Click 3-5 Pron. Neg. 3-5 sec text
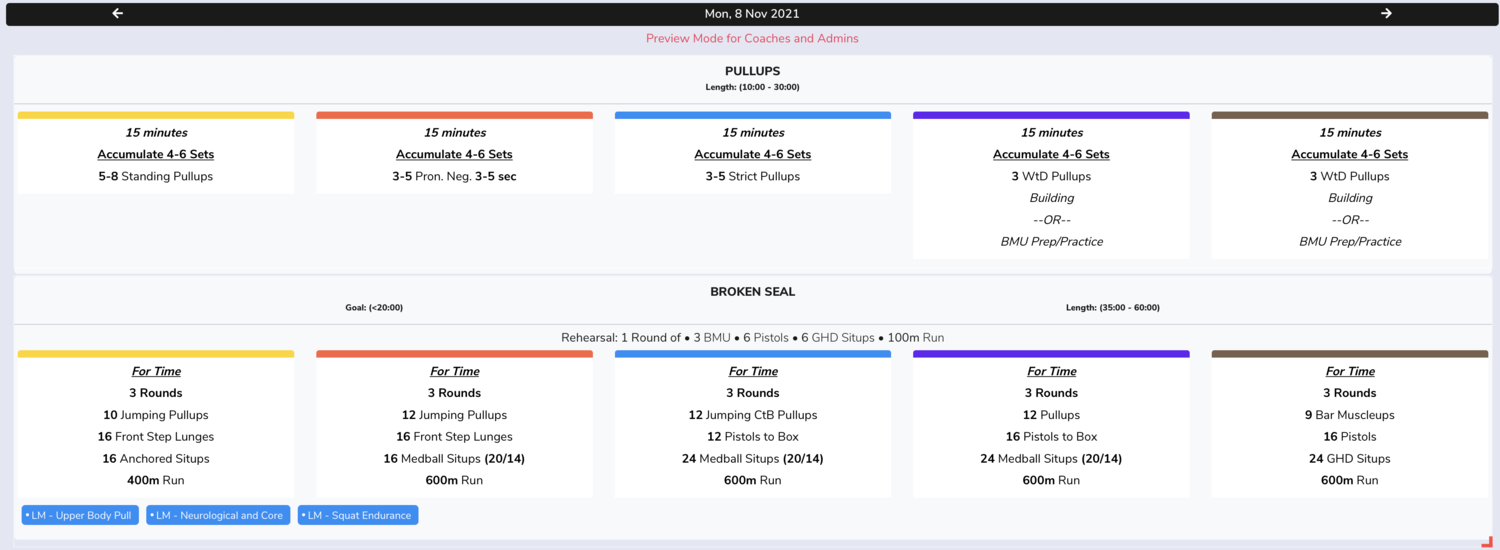1500x550 pixels. click(454, 176)
